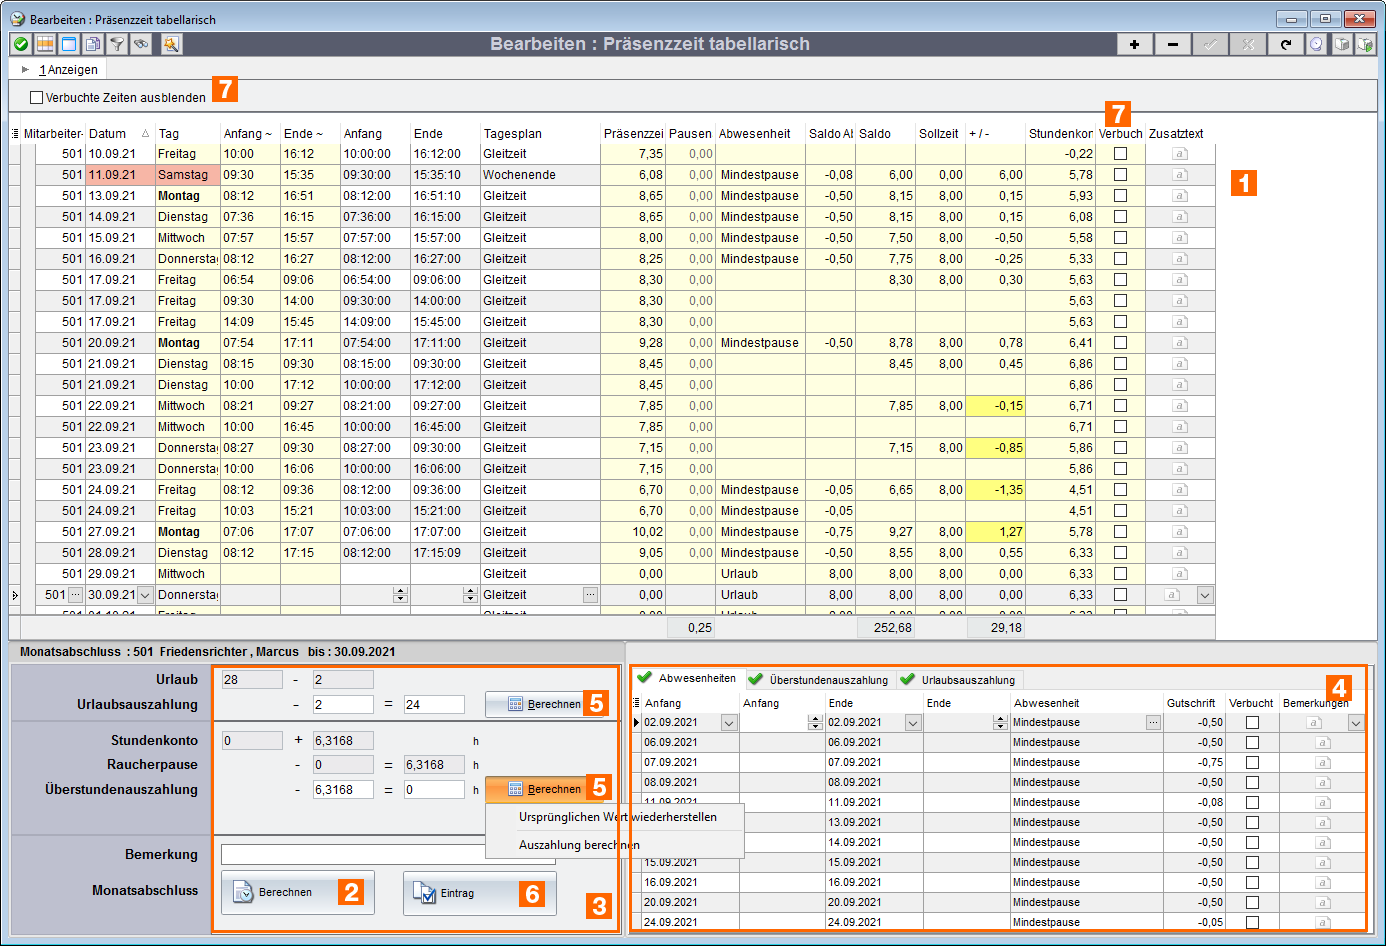Click the refresh arrow toolbar button
The height and width of the screenshot is (946, 1386).
1286,44
